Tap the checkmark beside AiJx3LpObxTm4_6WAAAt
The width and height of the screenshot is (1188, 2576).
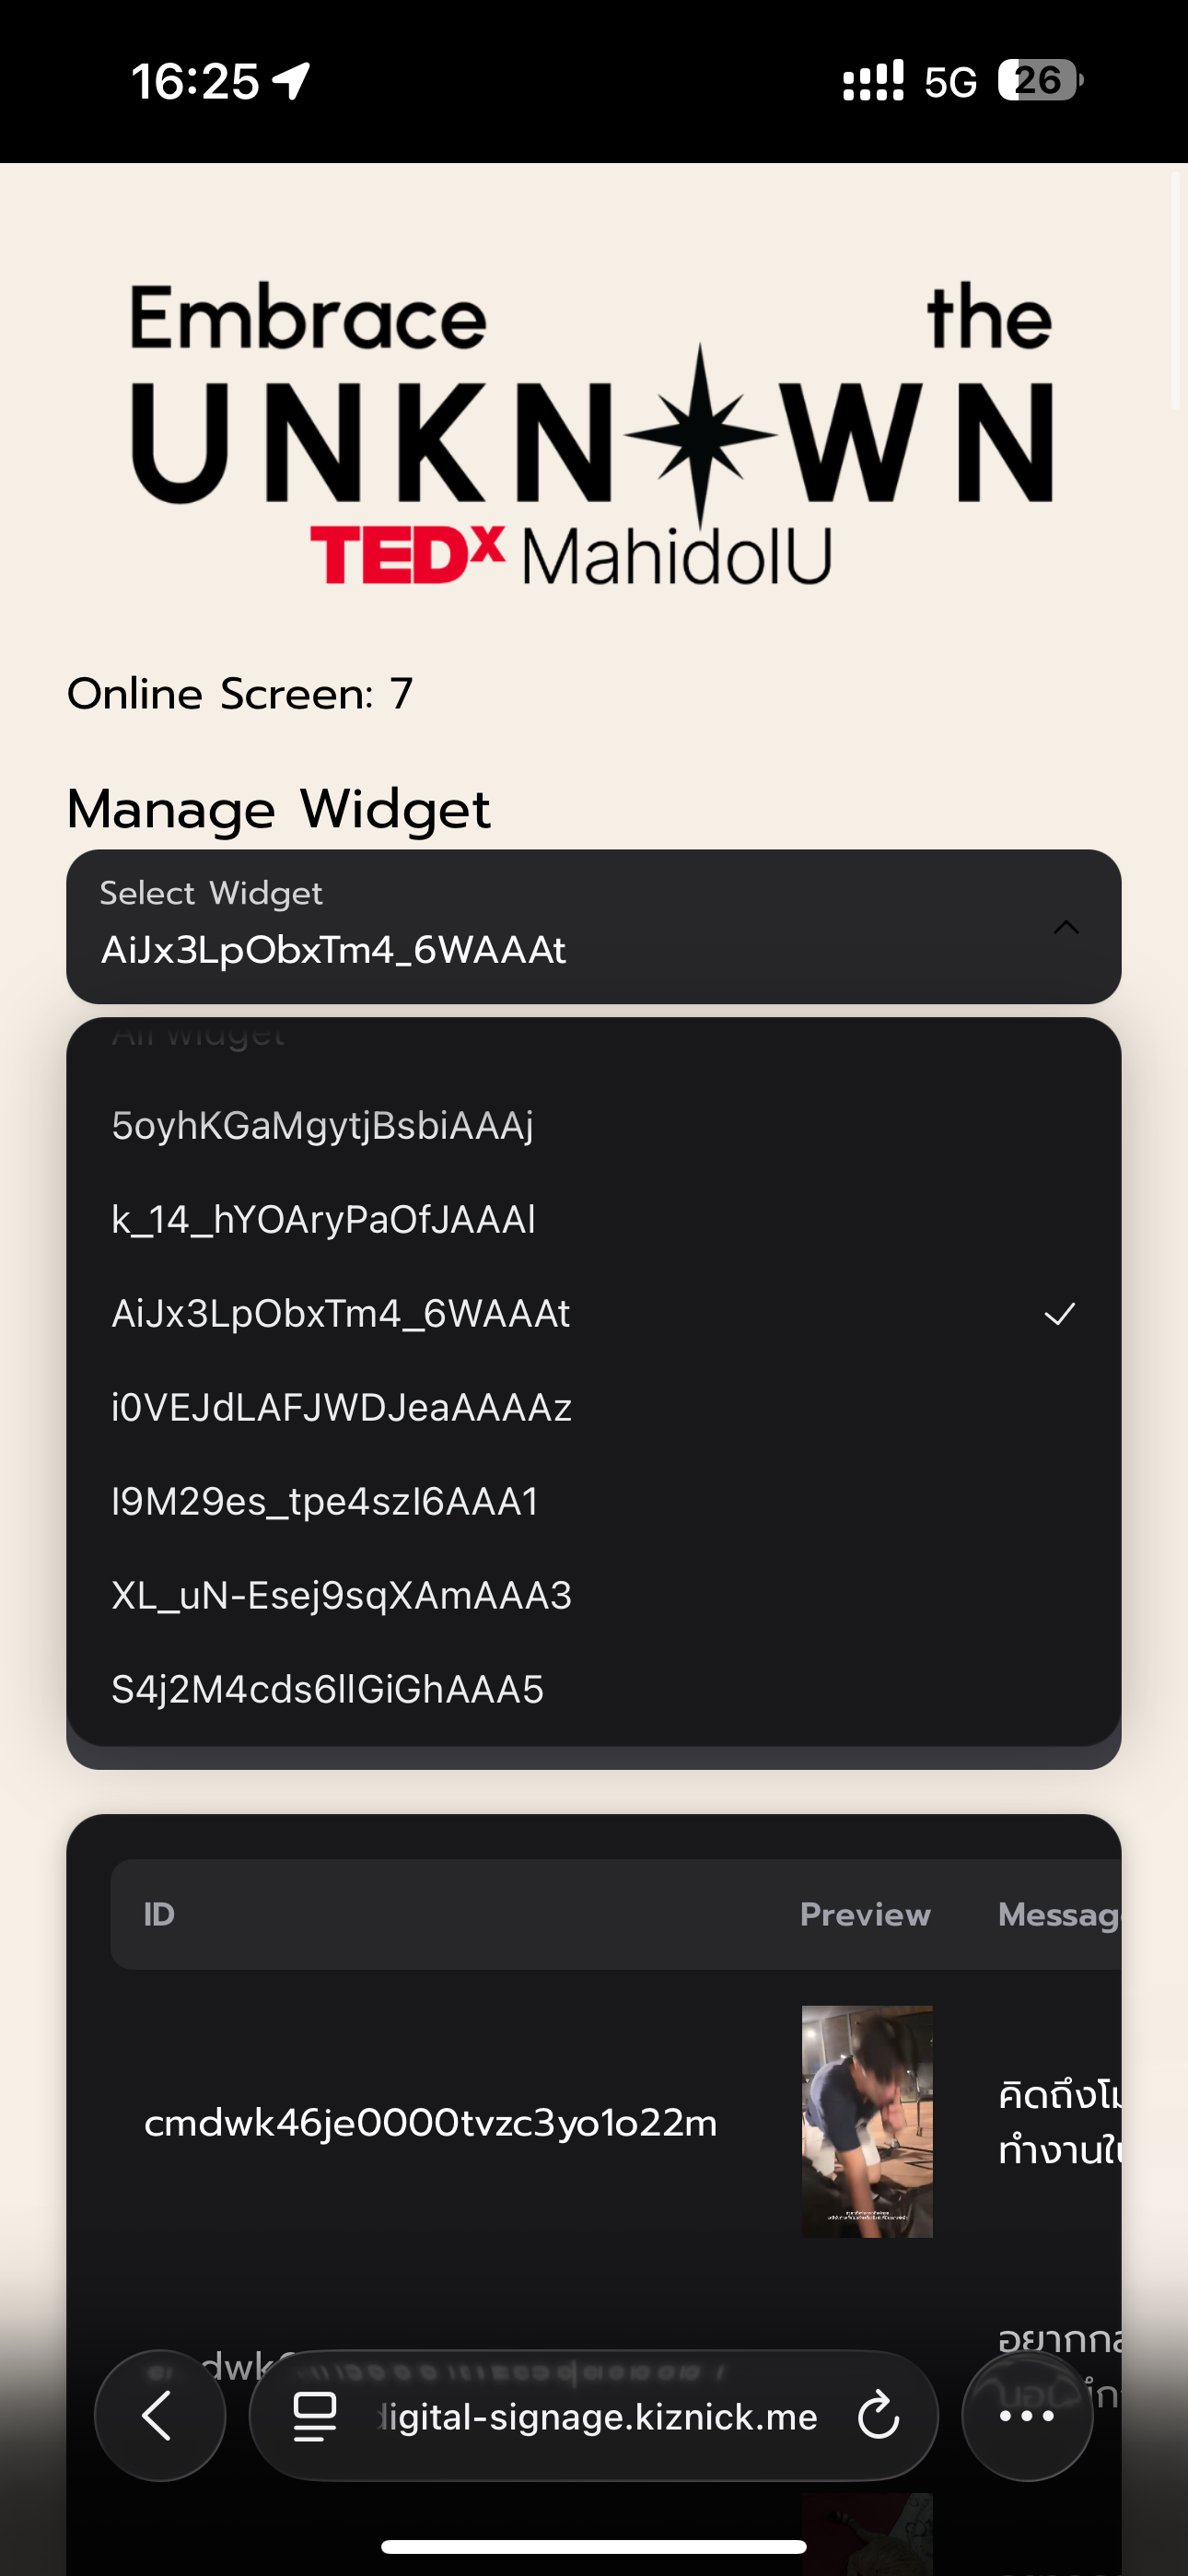pos(1062,1313)
